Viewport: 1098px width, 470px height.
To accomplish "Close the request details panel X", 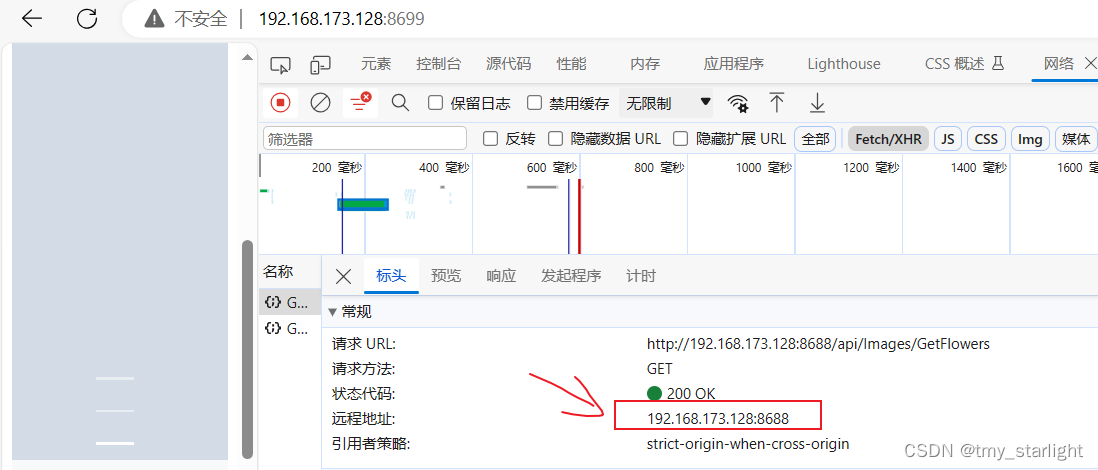I will 343,276.
